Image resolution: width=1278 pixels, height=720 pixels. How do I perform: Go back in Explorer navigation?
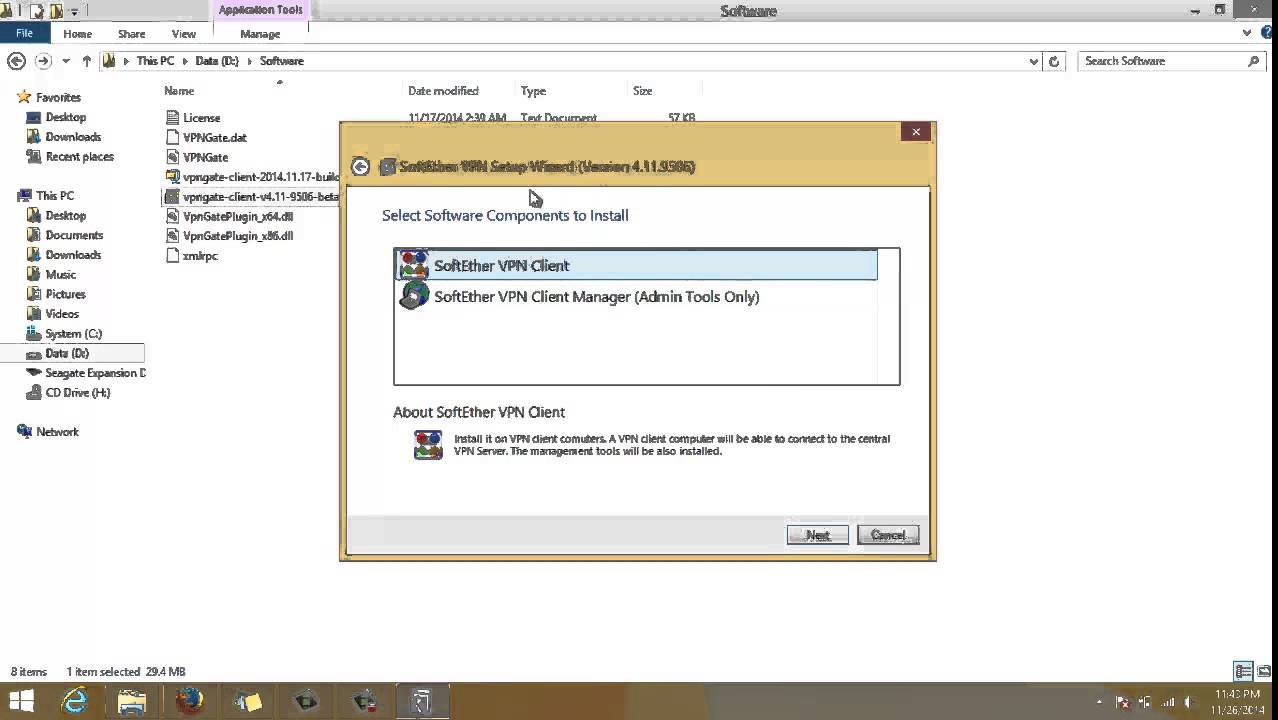[16, 61]
